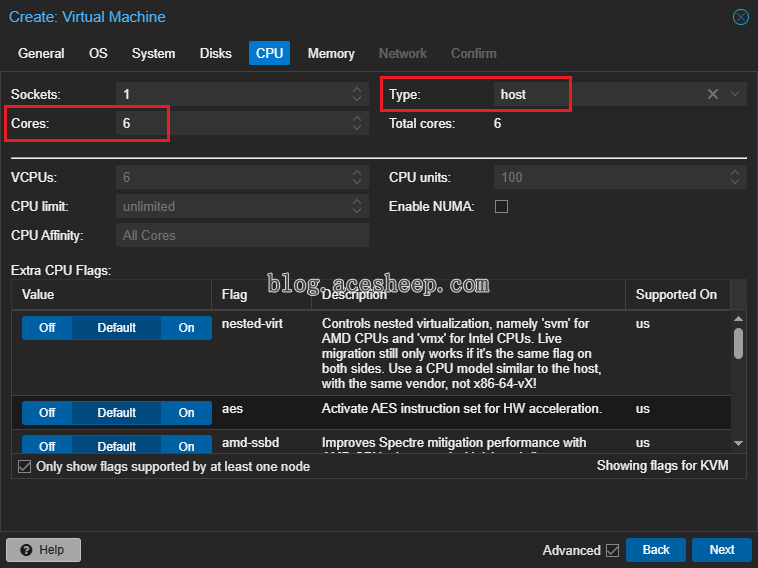Decrease the Cores count
Screen dimensions: 758x568
click(x=357, y=127)
